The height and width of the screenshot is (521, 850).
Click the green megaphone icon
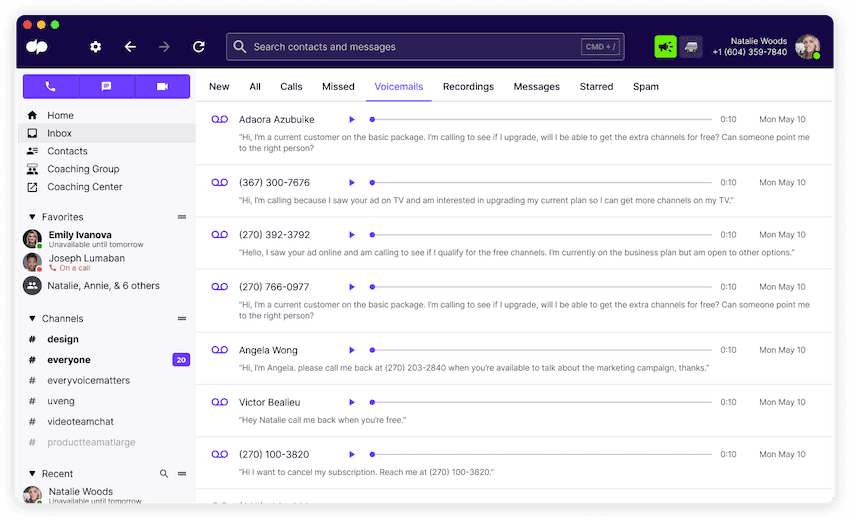click(665, 47)
